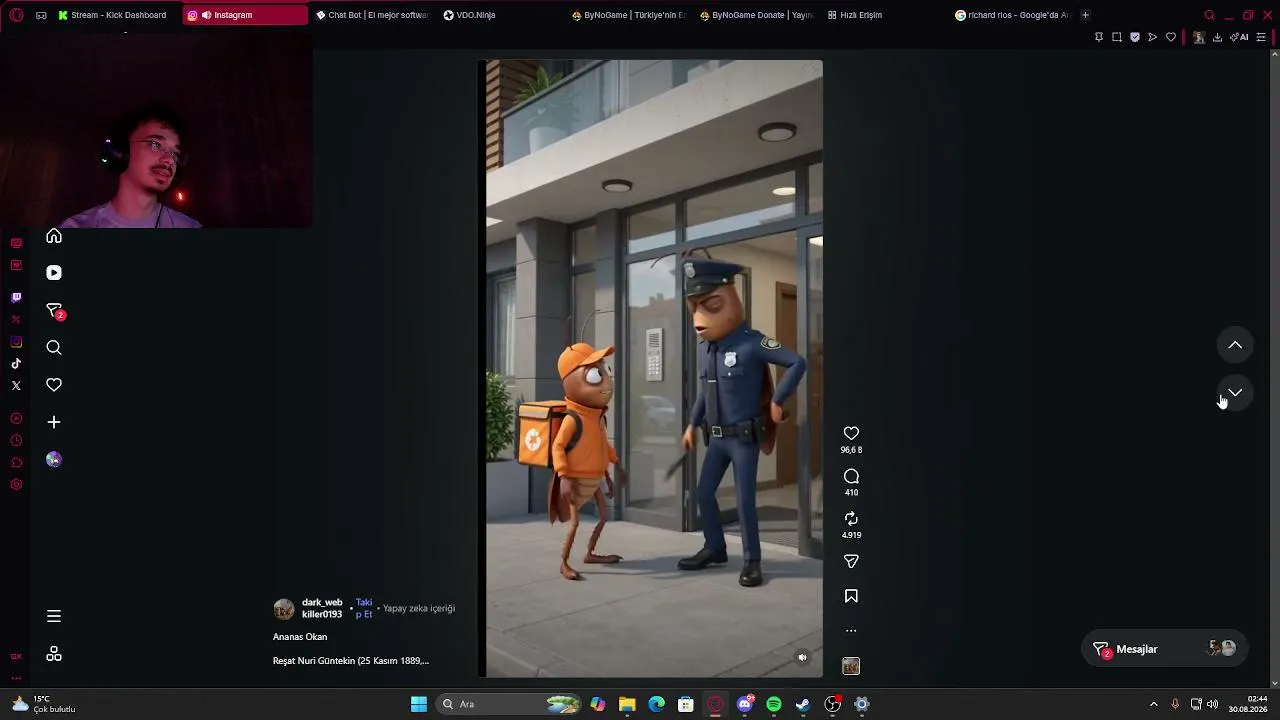Screen dimensions: 1280x720
Task: Switch to the Chat Bot tab
Action: [372, 15]
